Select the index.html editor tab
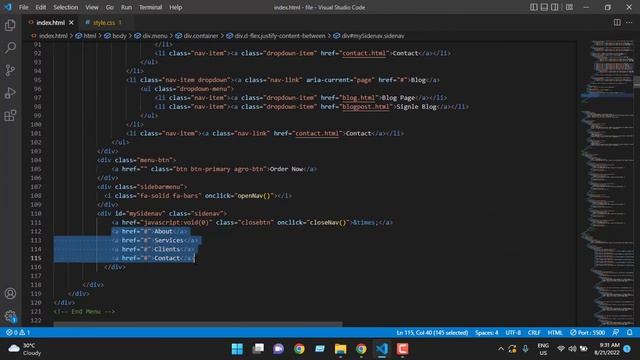This screenshot has width=640, height=360. pos(50,22)
